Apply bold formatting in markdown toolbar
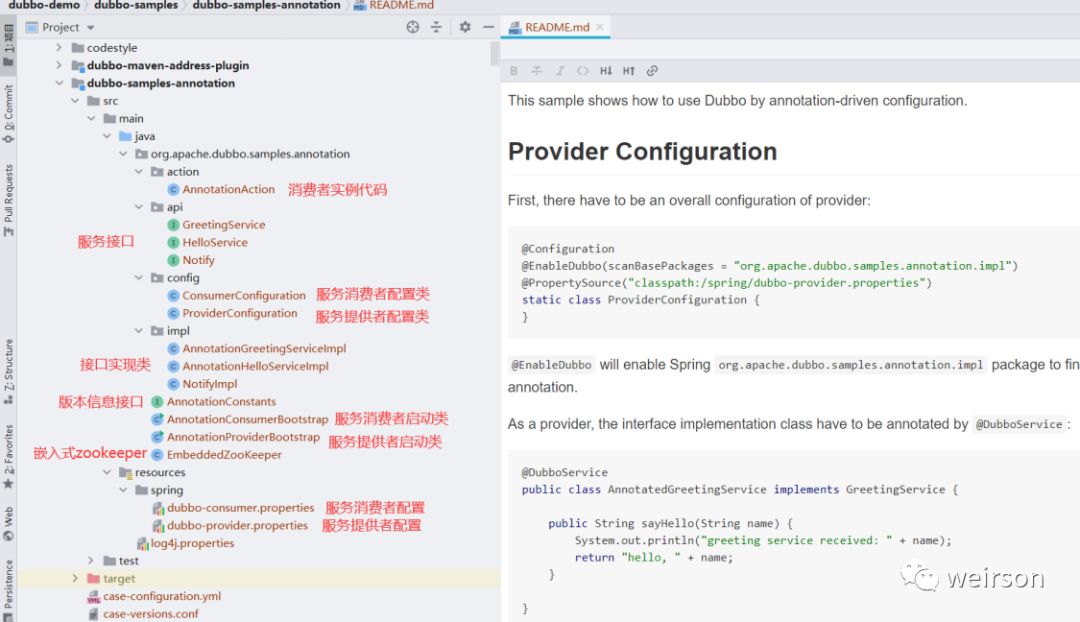This screenshot has height=622, width=1080. click(x=514, y=71)
